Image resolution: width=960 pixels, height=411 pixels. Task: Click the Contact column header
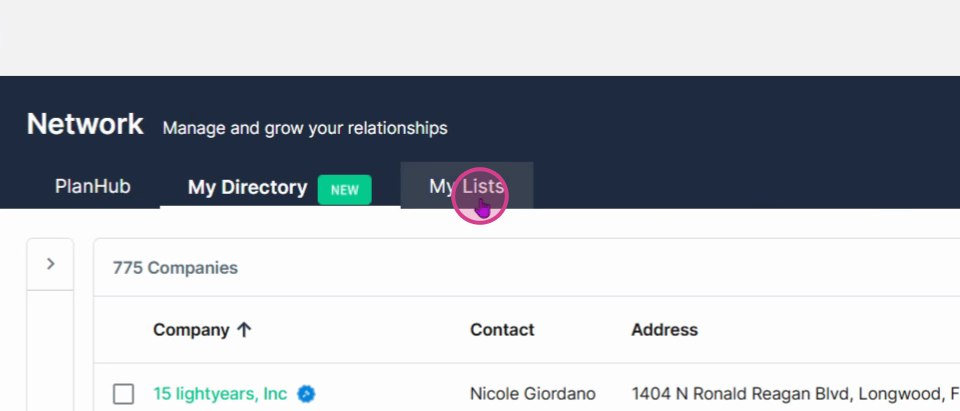point(502,330)
